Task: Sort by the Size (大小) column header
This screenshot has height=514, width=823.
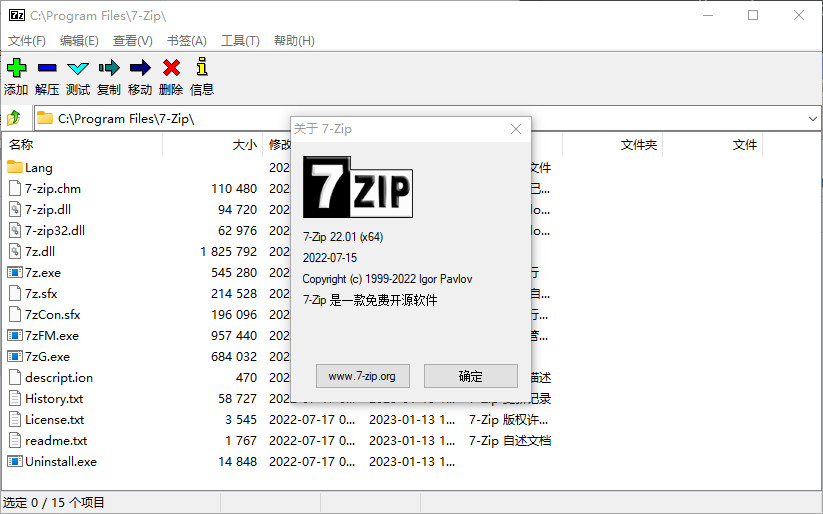Action: click(212, 145)
